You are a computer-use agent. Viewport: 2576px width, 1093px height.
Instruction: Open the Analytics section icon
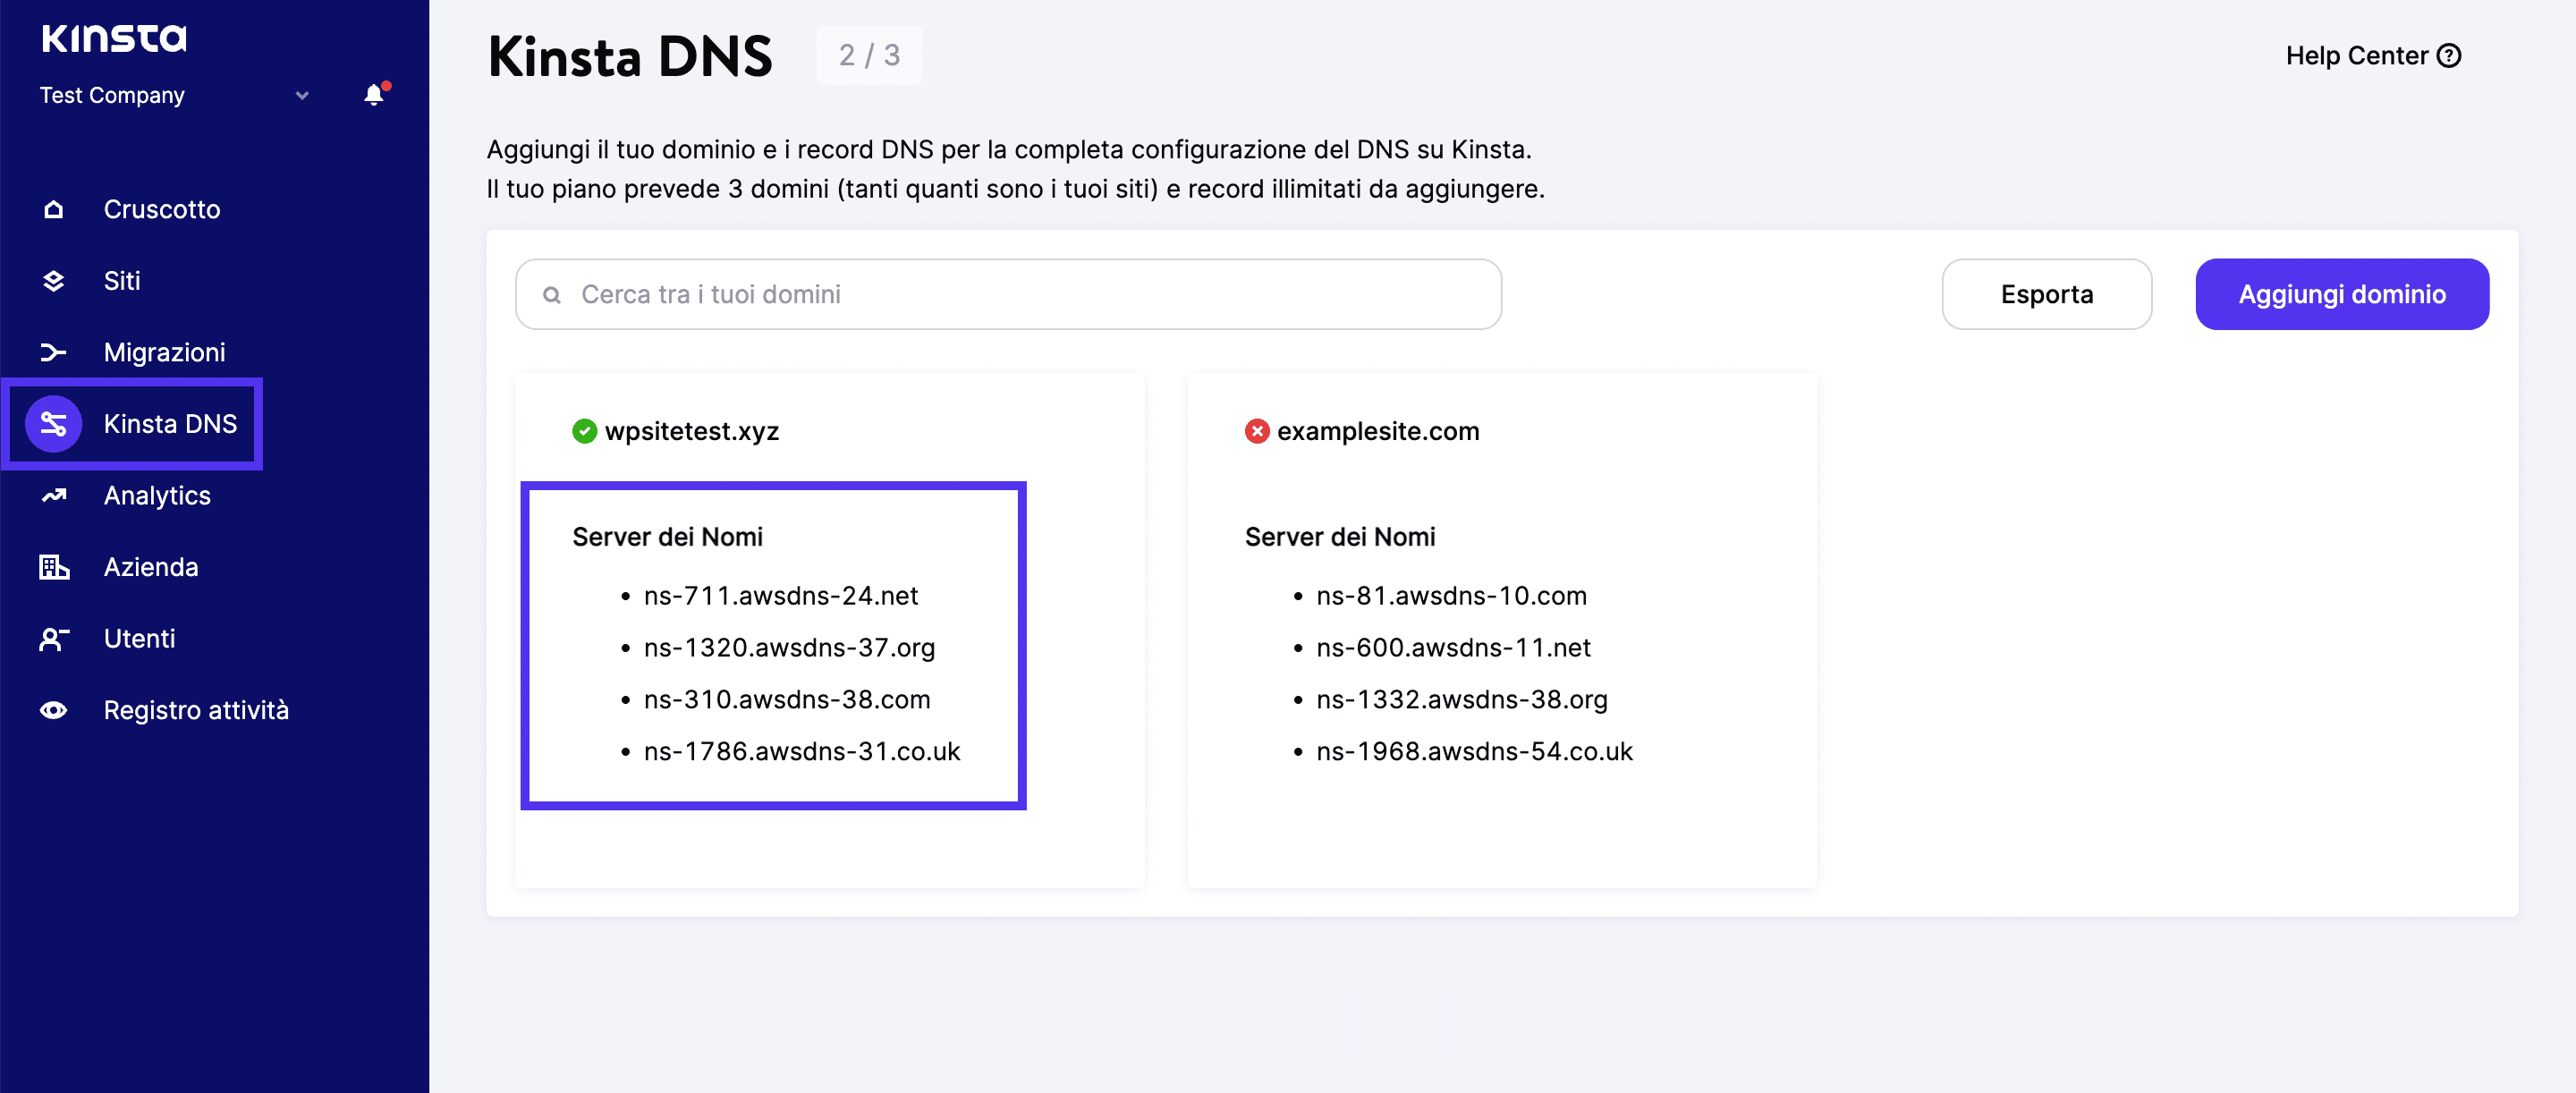coord(53,496)
